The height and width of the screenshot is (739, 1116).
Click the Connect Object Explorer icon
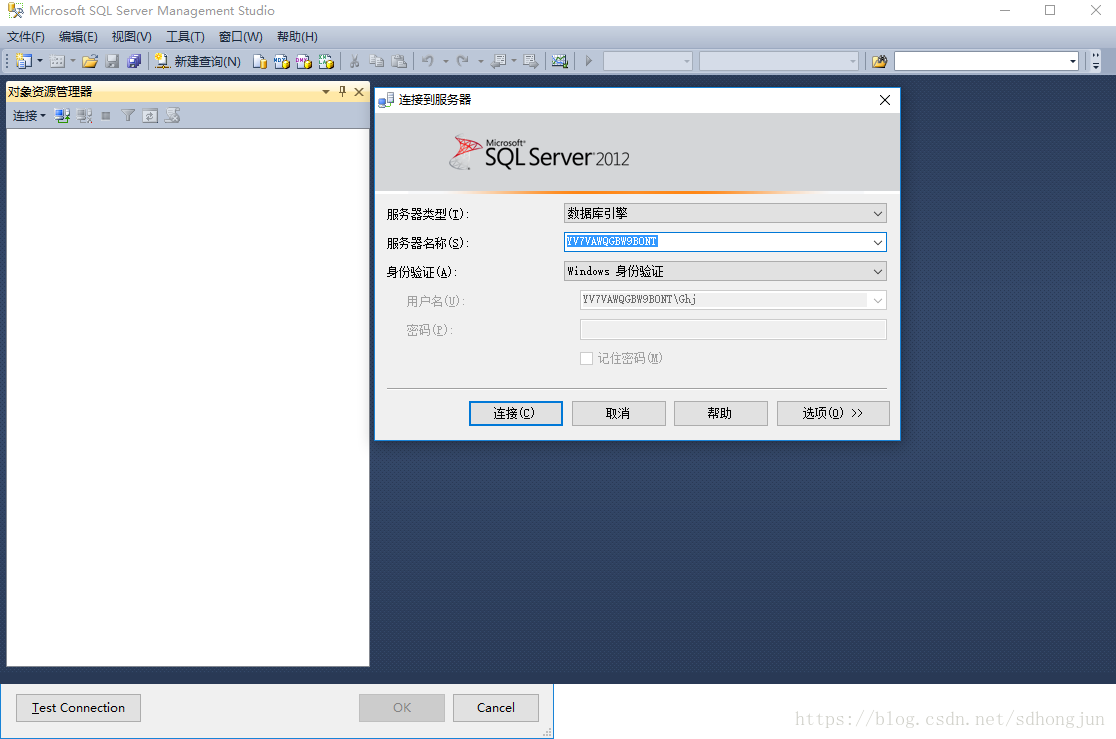(x=62, y=115)
